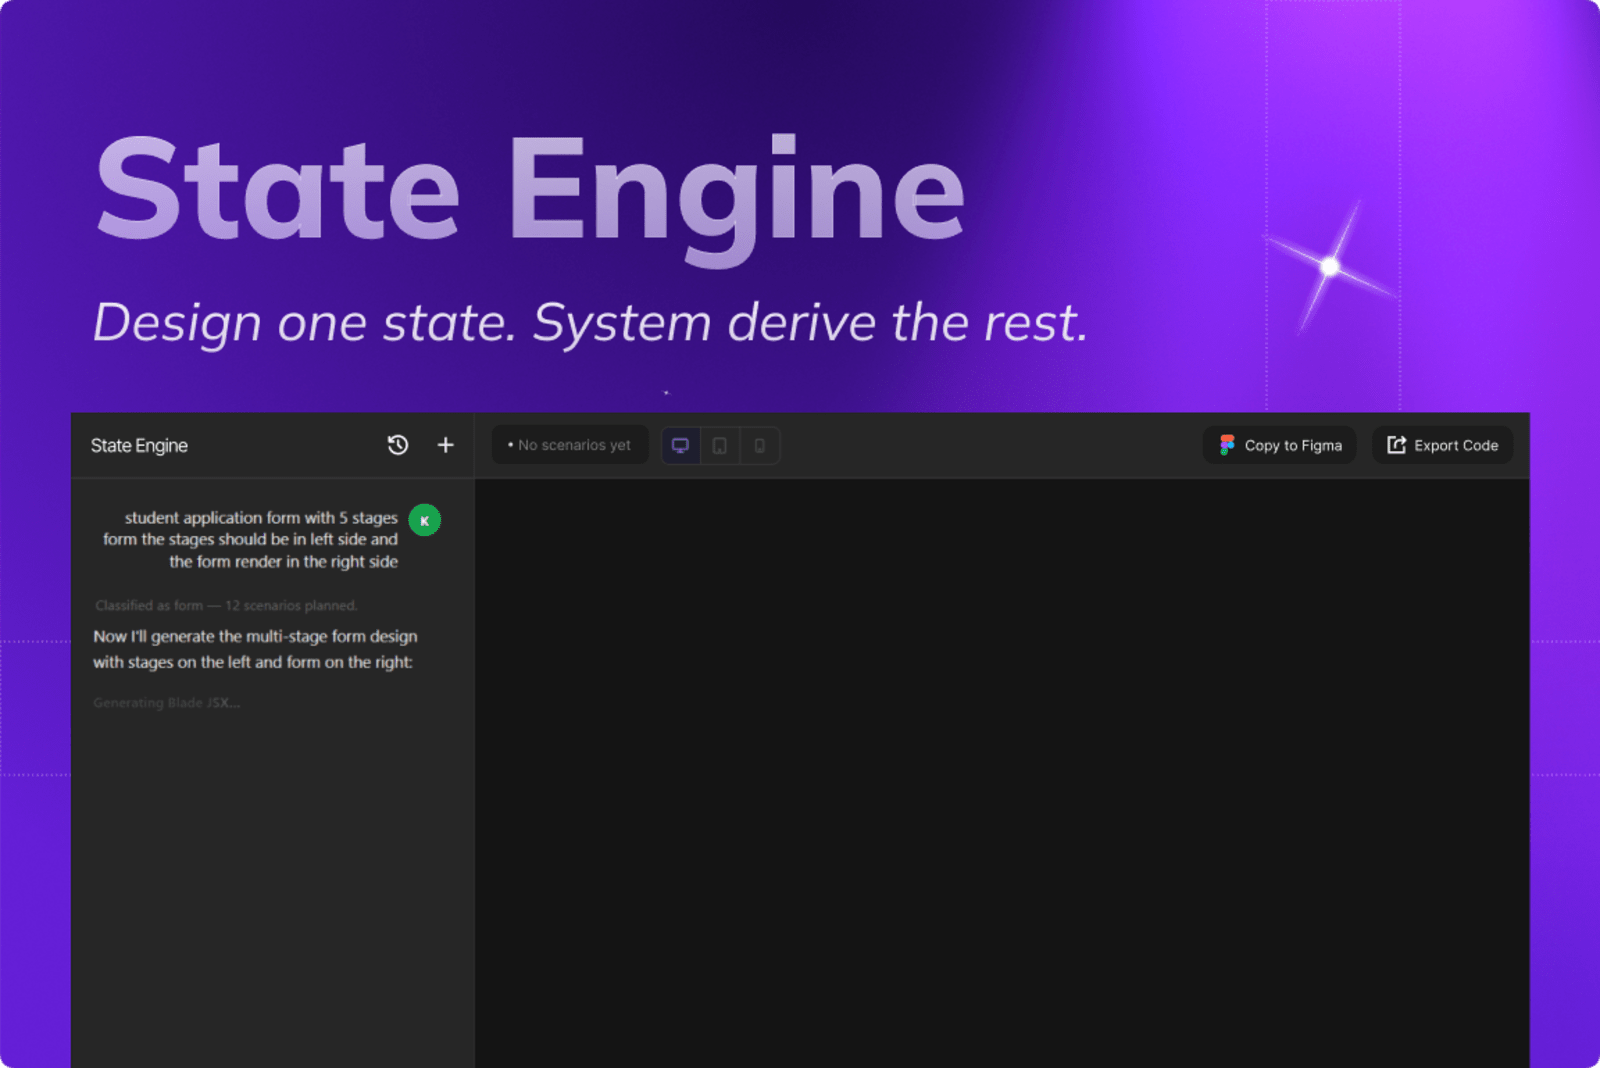
Task: Switch to desktop preview device
Action: (x=680, y=445)
